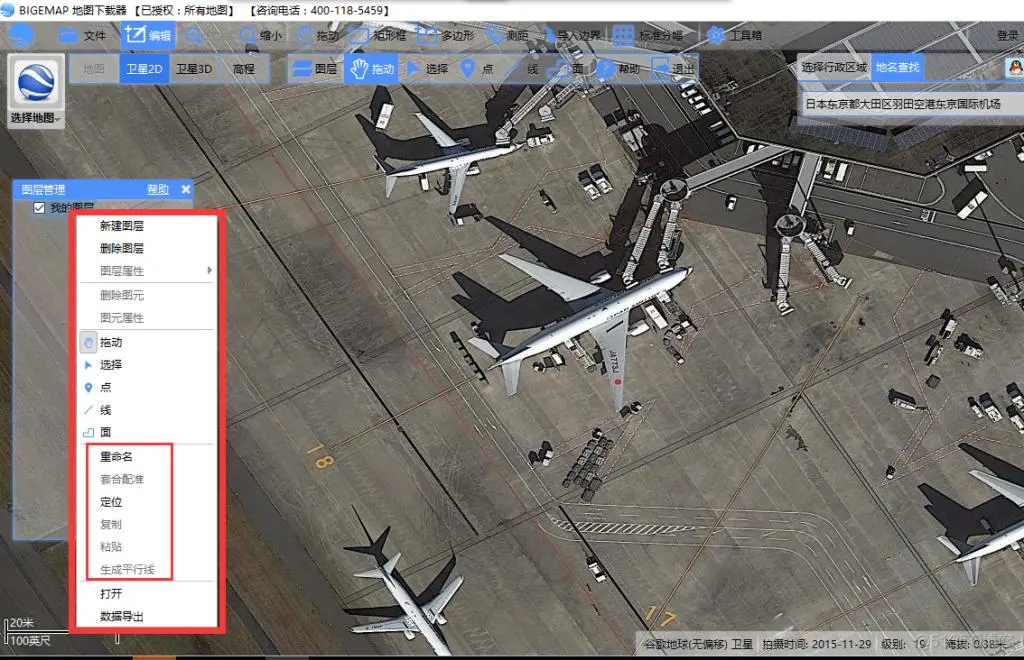This screenshot has width=1024, height=660.
Task: Toggle the 图层 layers panel button
Action: [x=315, y=69]
